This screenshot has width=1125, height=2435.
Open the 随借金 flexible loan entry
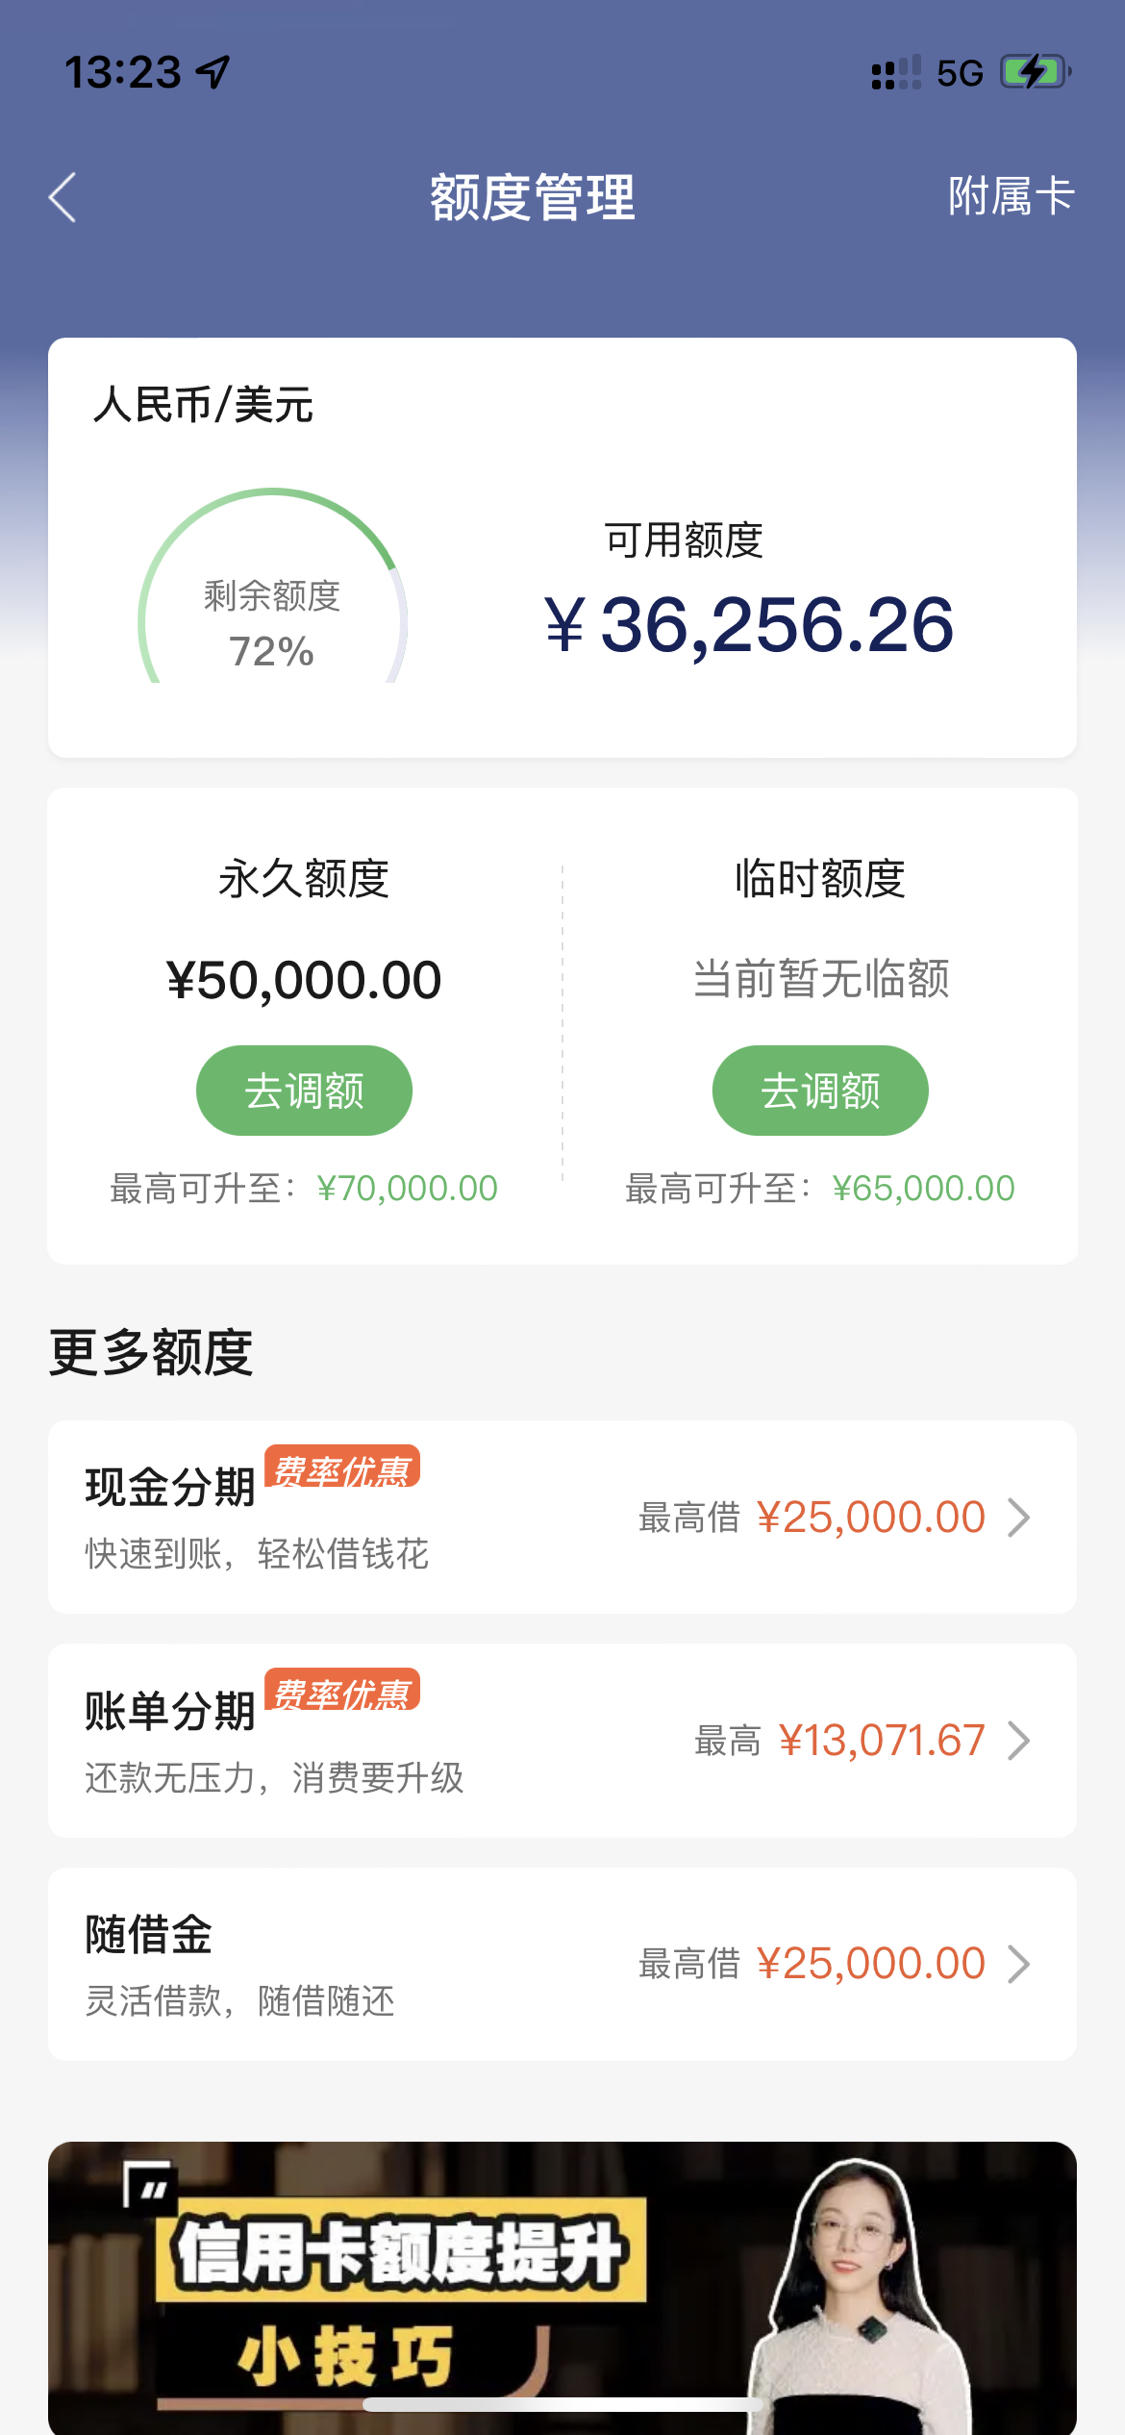tap(562, 1964)
